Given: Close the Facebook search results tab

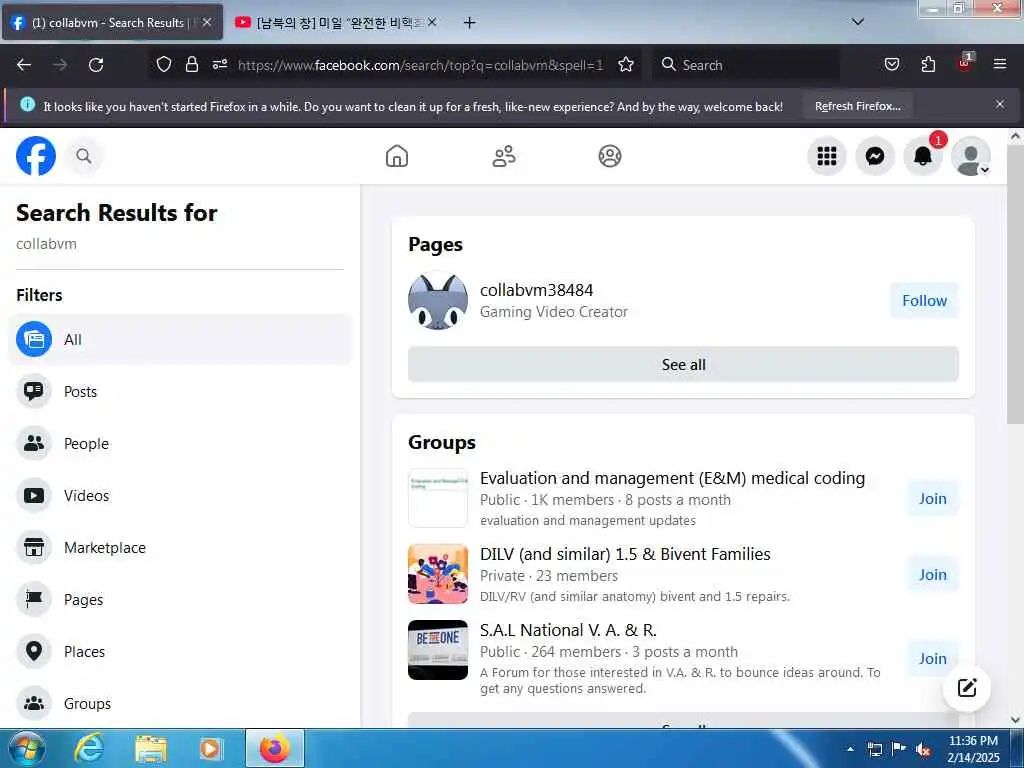Looking at the screenshot, I should tap(206, 23).
